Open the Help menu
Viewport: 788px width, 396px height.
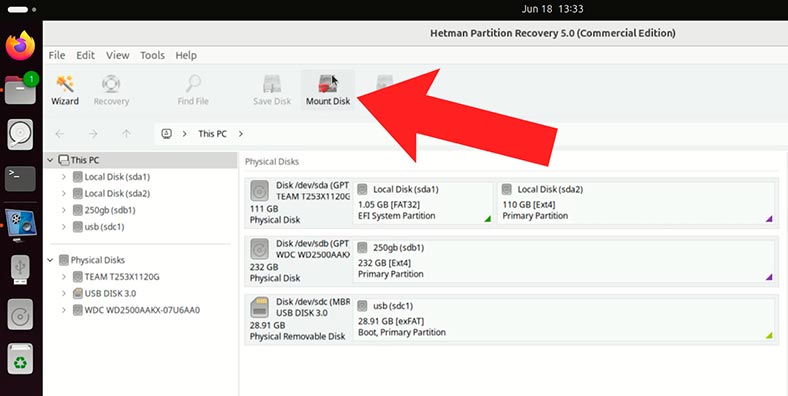coord(186,55)
